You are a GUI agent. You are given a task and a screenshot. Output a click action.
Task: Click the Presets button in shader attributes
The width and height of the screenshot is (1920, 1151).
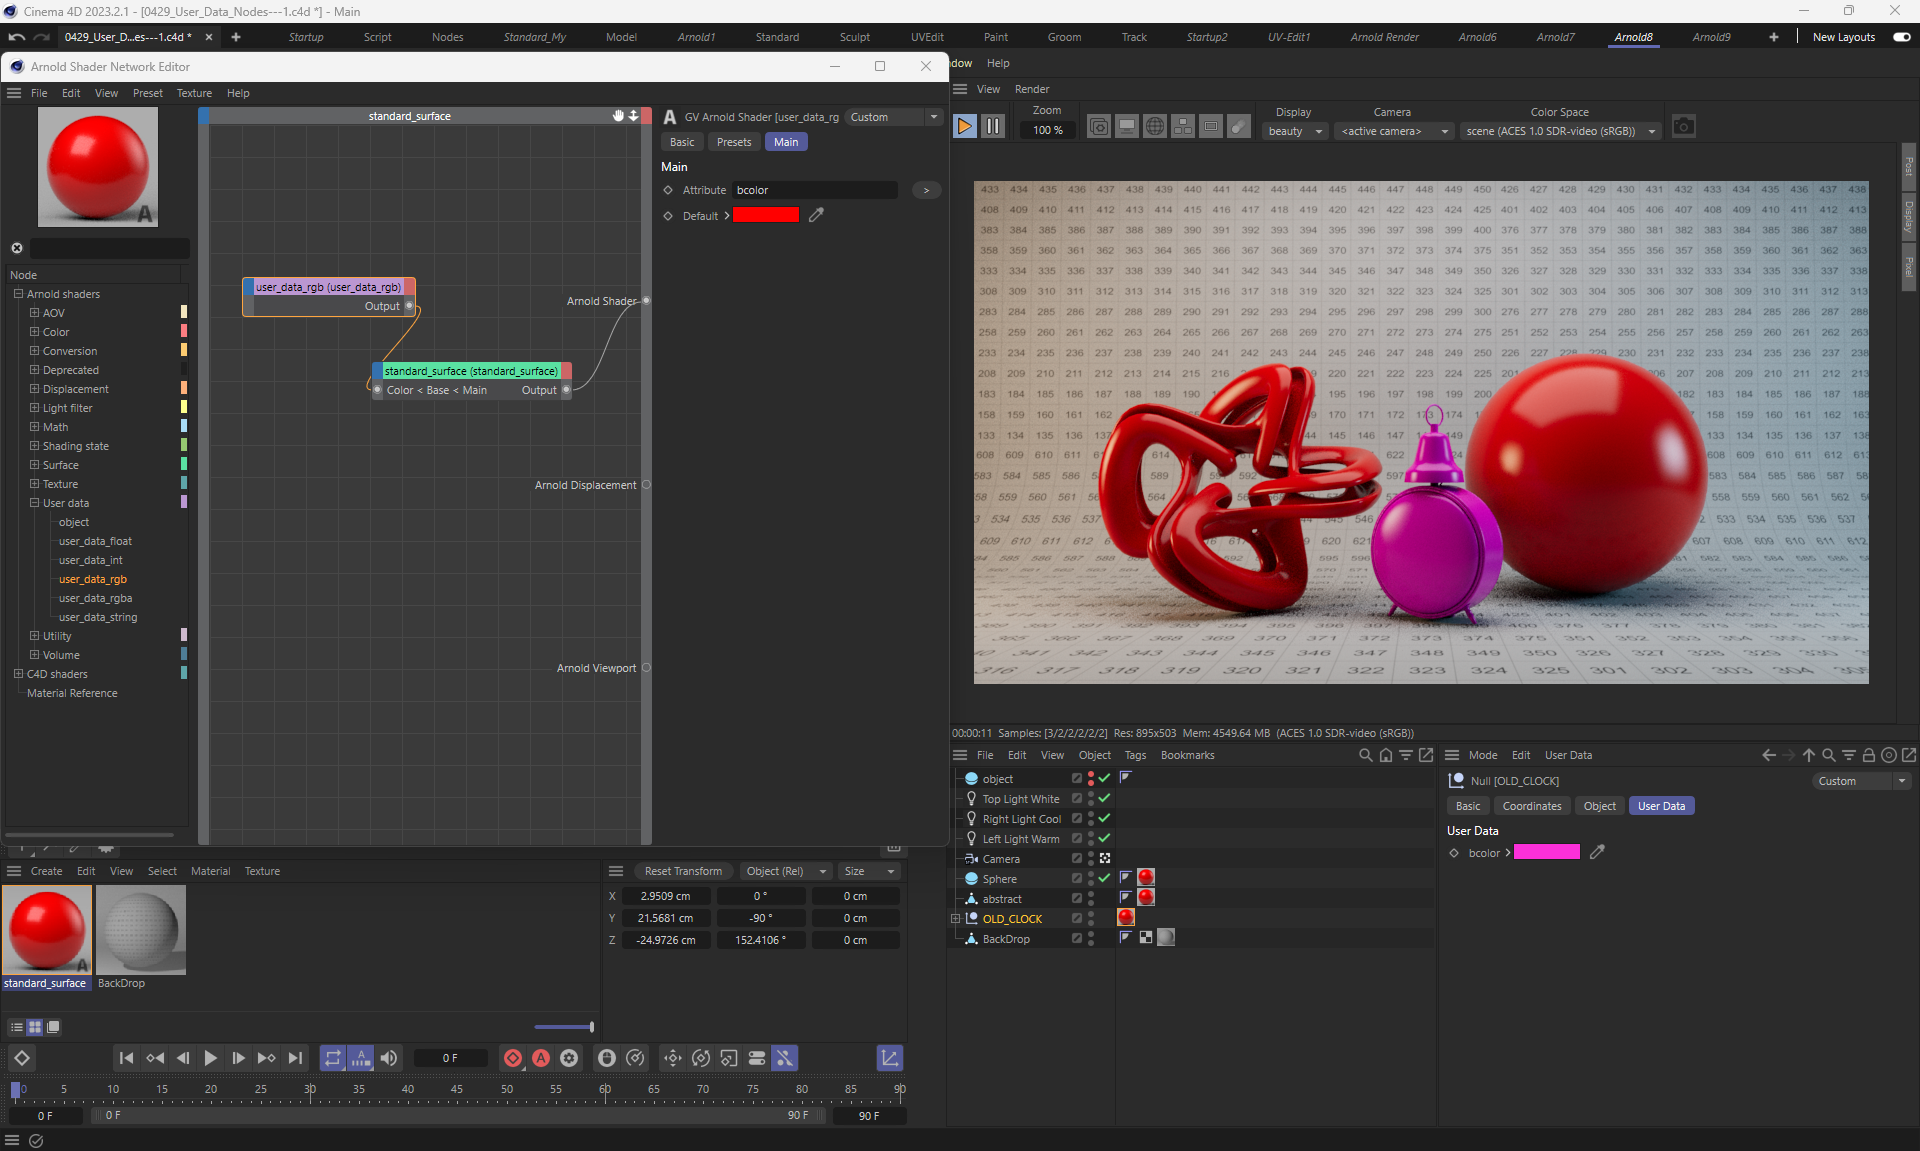733,142
